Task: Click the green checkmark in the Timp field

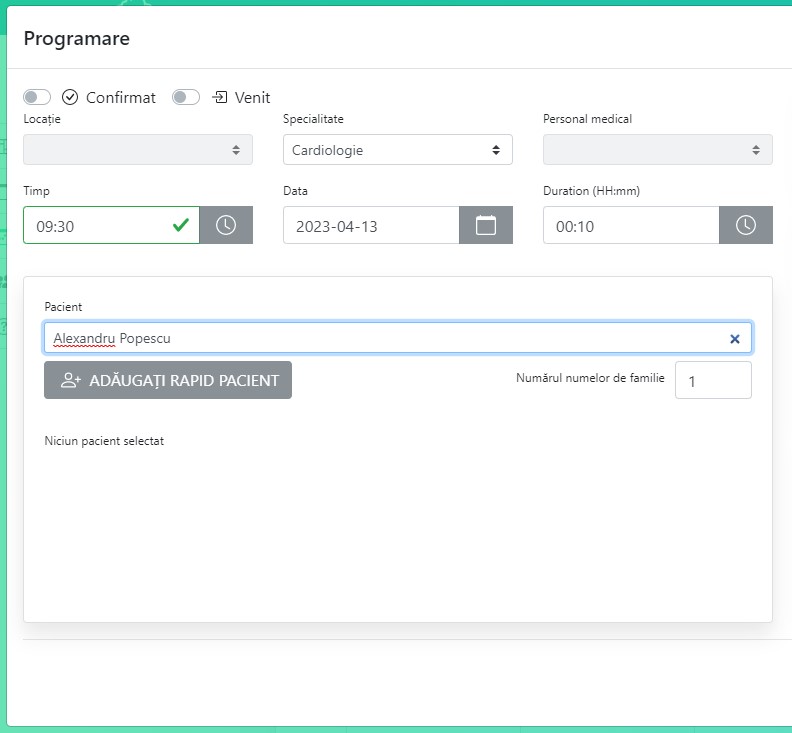Action: click(x=181, y=225)
